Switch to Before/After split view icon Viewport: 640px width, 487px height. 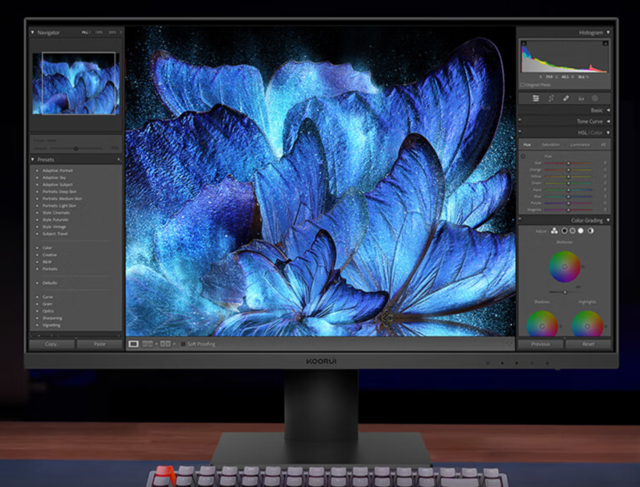(x=165, y=344)
